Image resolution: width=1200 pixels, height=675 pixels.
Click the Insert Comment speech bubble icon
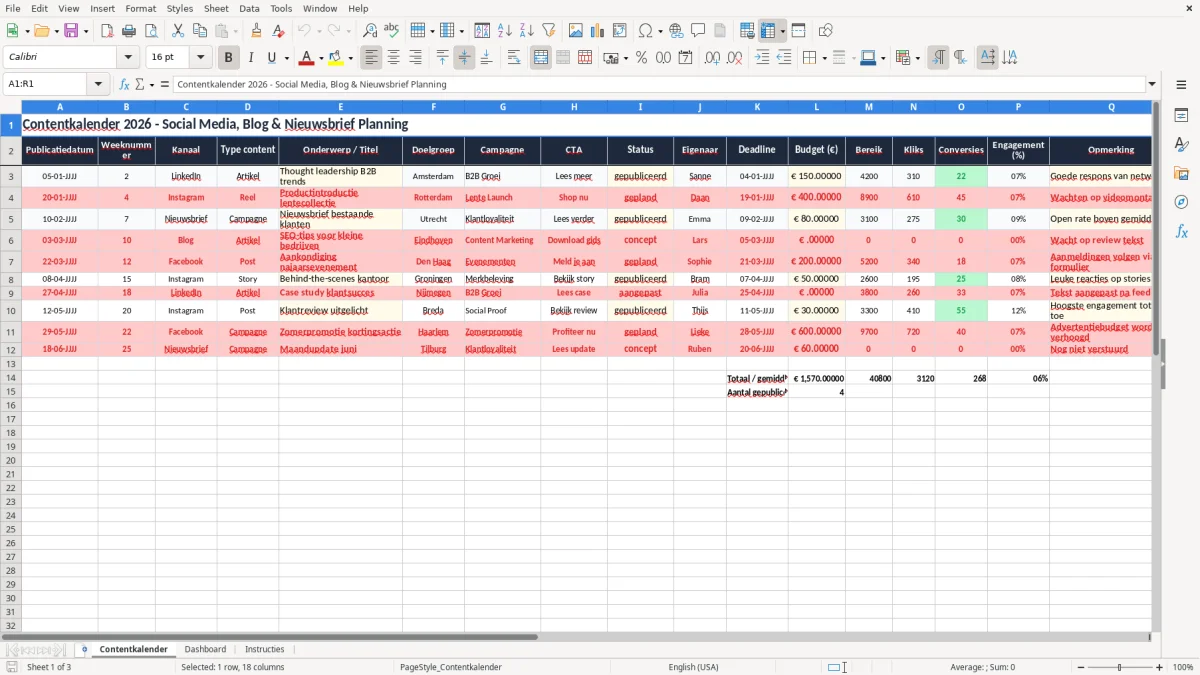tap(698, 31)
